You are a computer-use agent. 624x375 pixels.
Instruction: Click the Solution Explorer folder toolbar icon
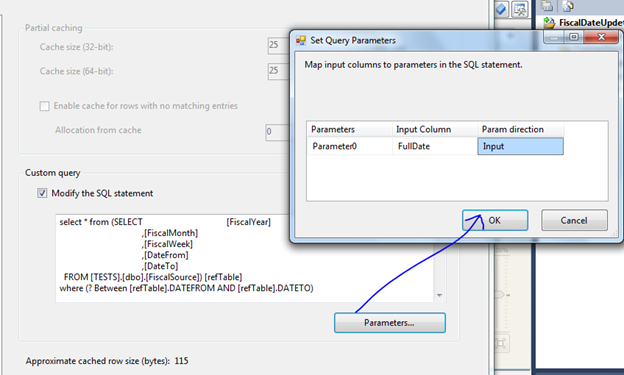coord(547,6)
